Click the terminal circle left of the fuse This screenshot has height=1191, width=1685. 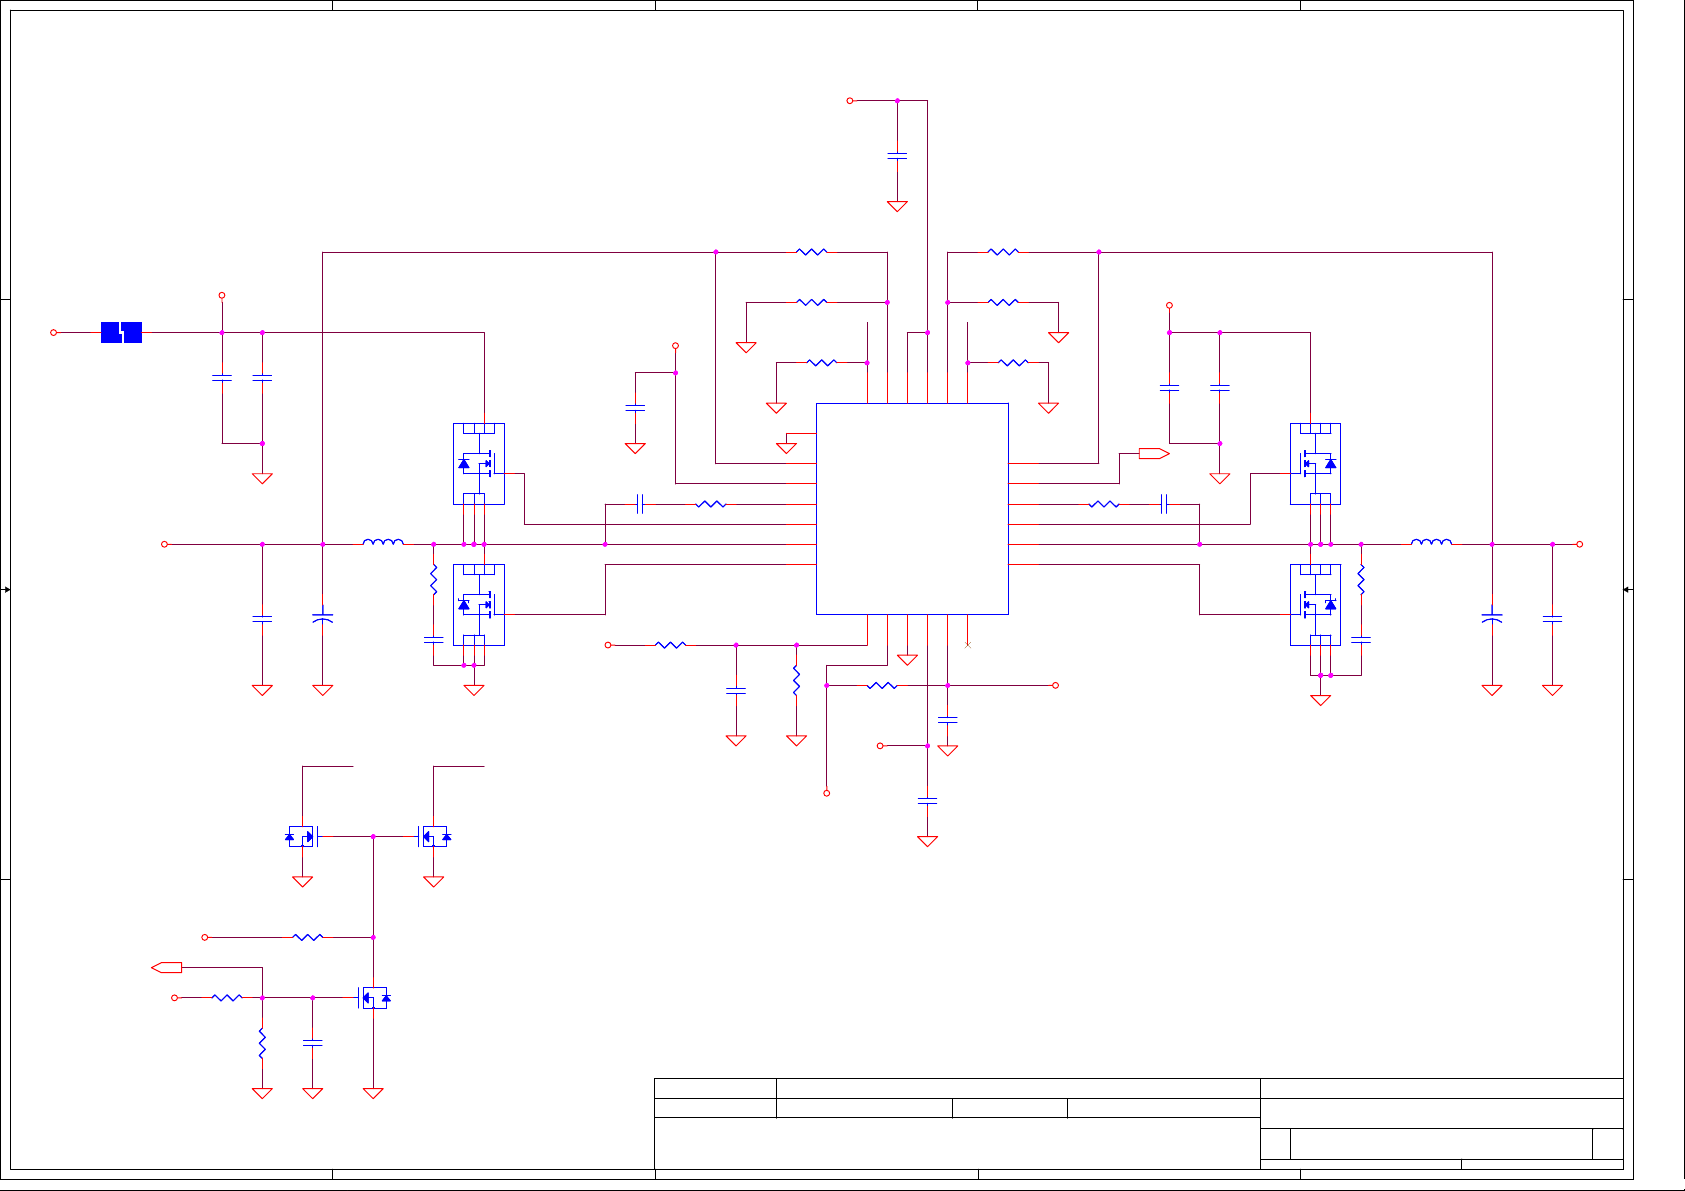point(54,332)
